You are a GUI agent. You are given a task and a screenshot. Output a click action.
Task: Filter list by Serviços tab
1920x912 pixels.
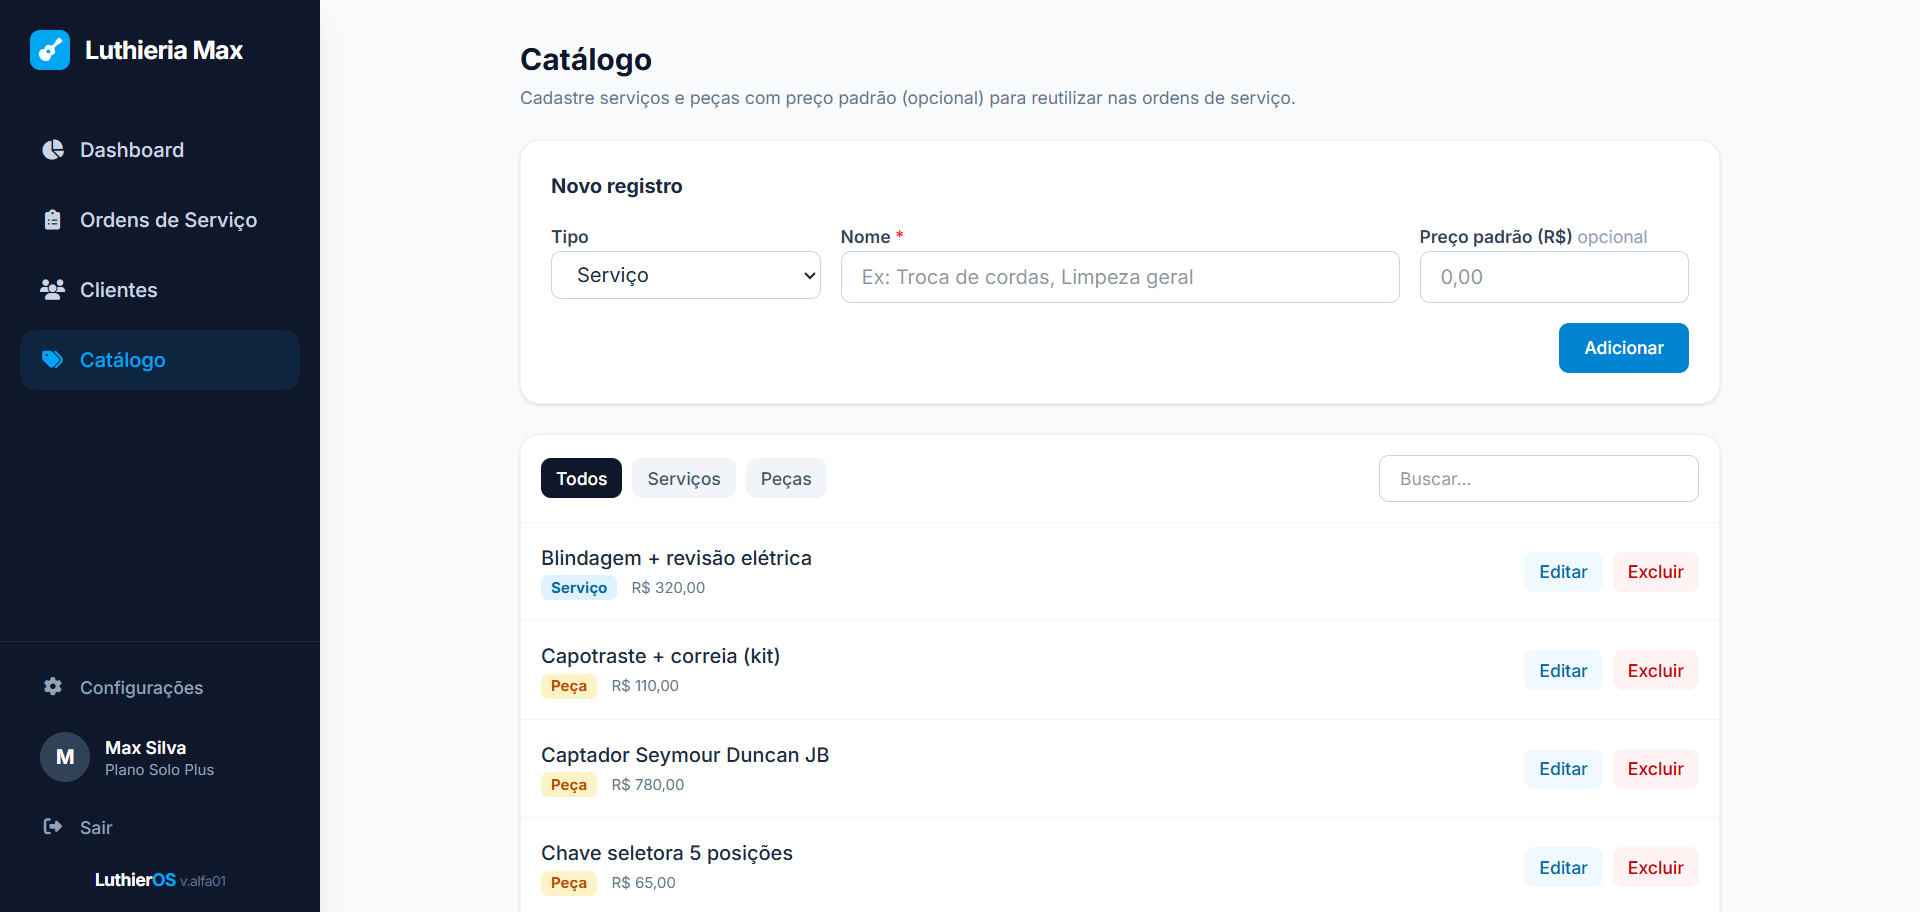[684, 478]
